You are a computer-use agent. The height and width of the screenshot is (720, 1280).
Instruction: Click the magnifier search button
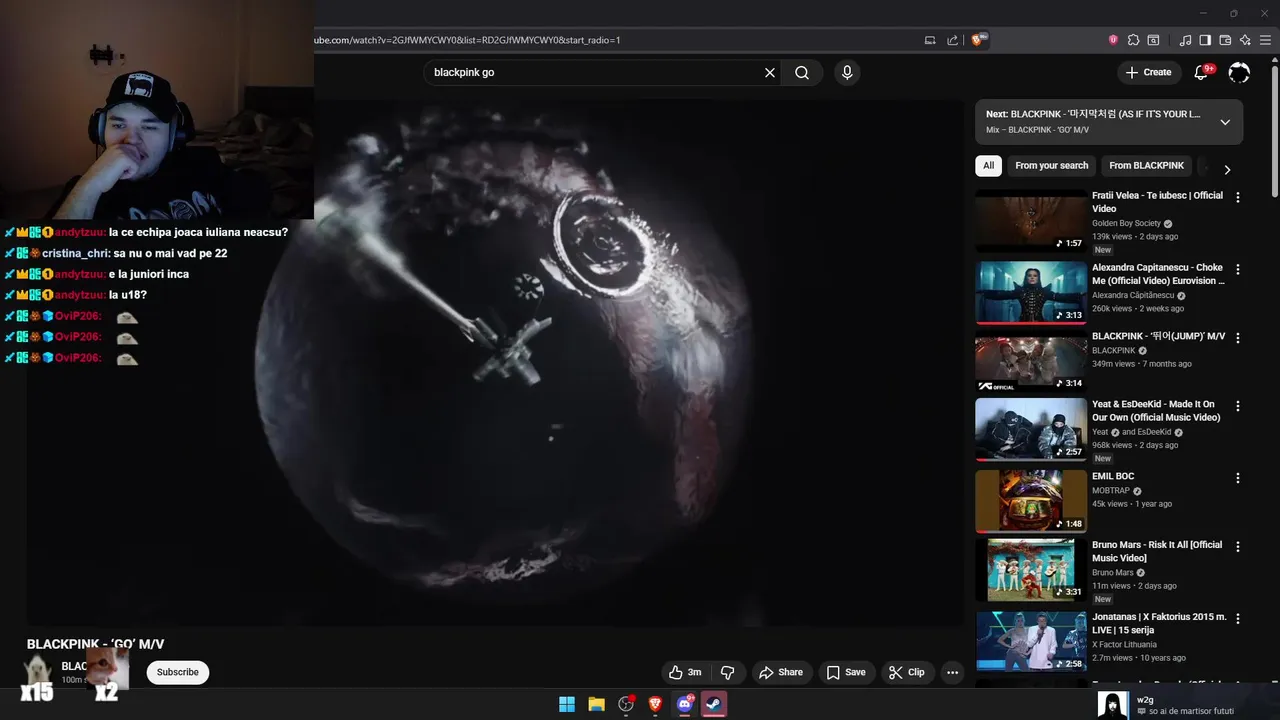point(802,72)
